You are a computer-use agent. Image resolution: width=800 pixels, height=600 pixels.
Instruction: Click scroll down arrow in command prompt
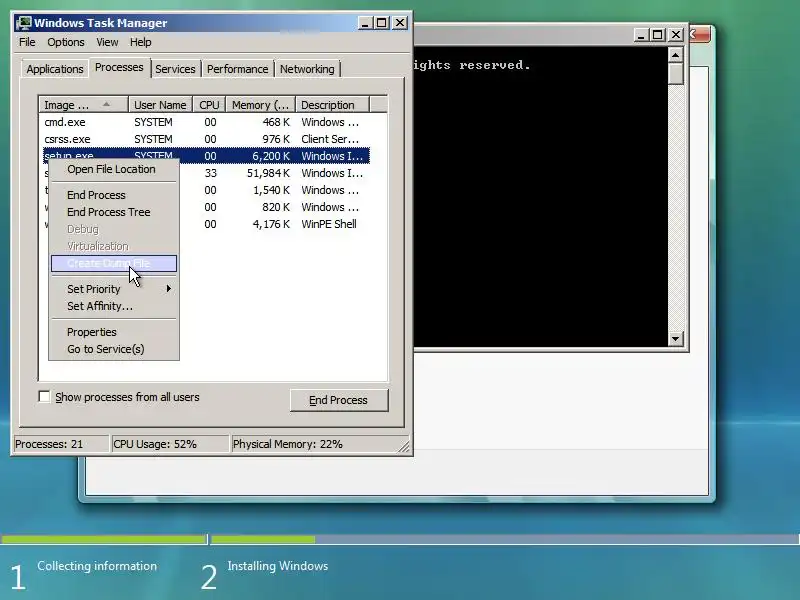tap(676, 338)
